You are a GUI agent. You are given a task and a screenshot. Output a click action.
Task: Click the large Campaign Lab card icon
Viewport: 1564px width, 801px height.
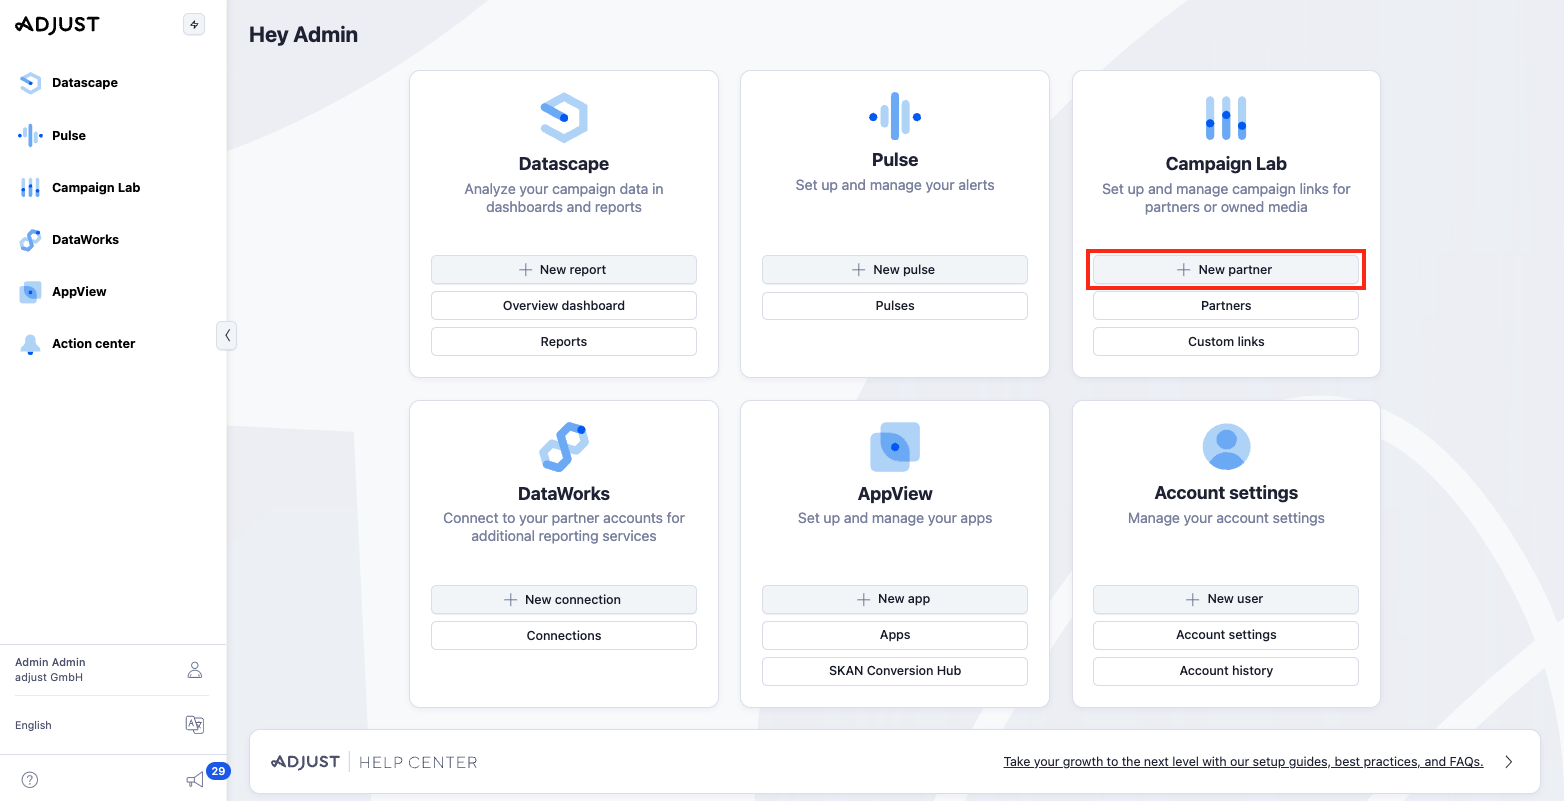point(1226,118)
